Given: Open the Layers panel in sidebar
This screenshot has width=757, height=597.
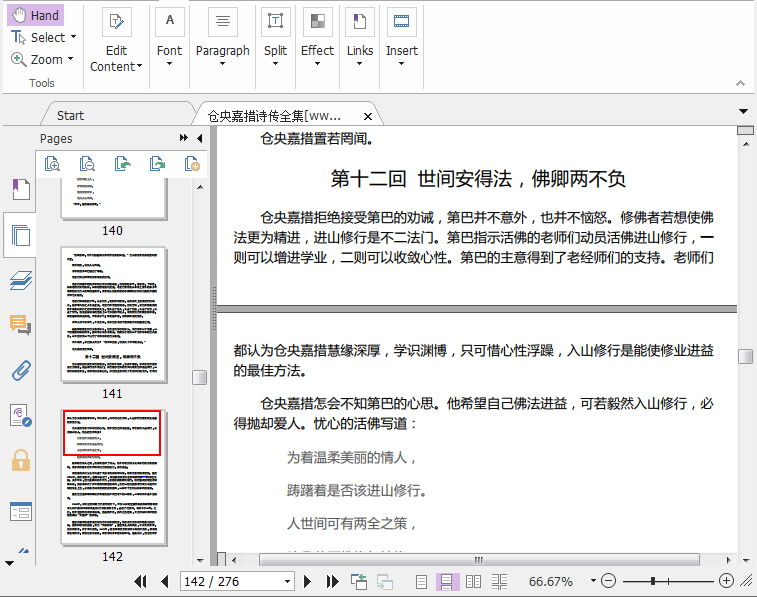Looking at the screenshot, I should (x=20, y=281).
